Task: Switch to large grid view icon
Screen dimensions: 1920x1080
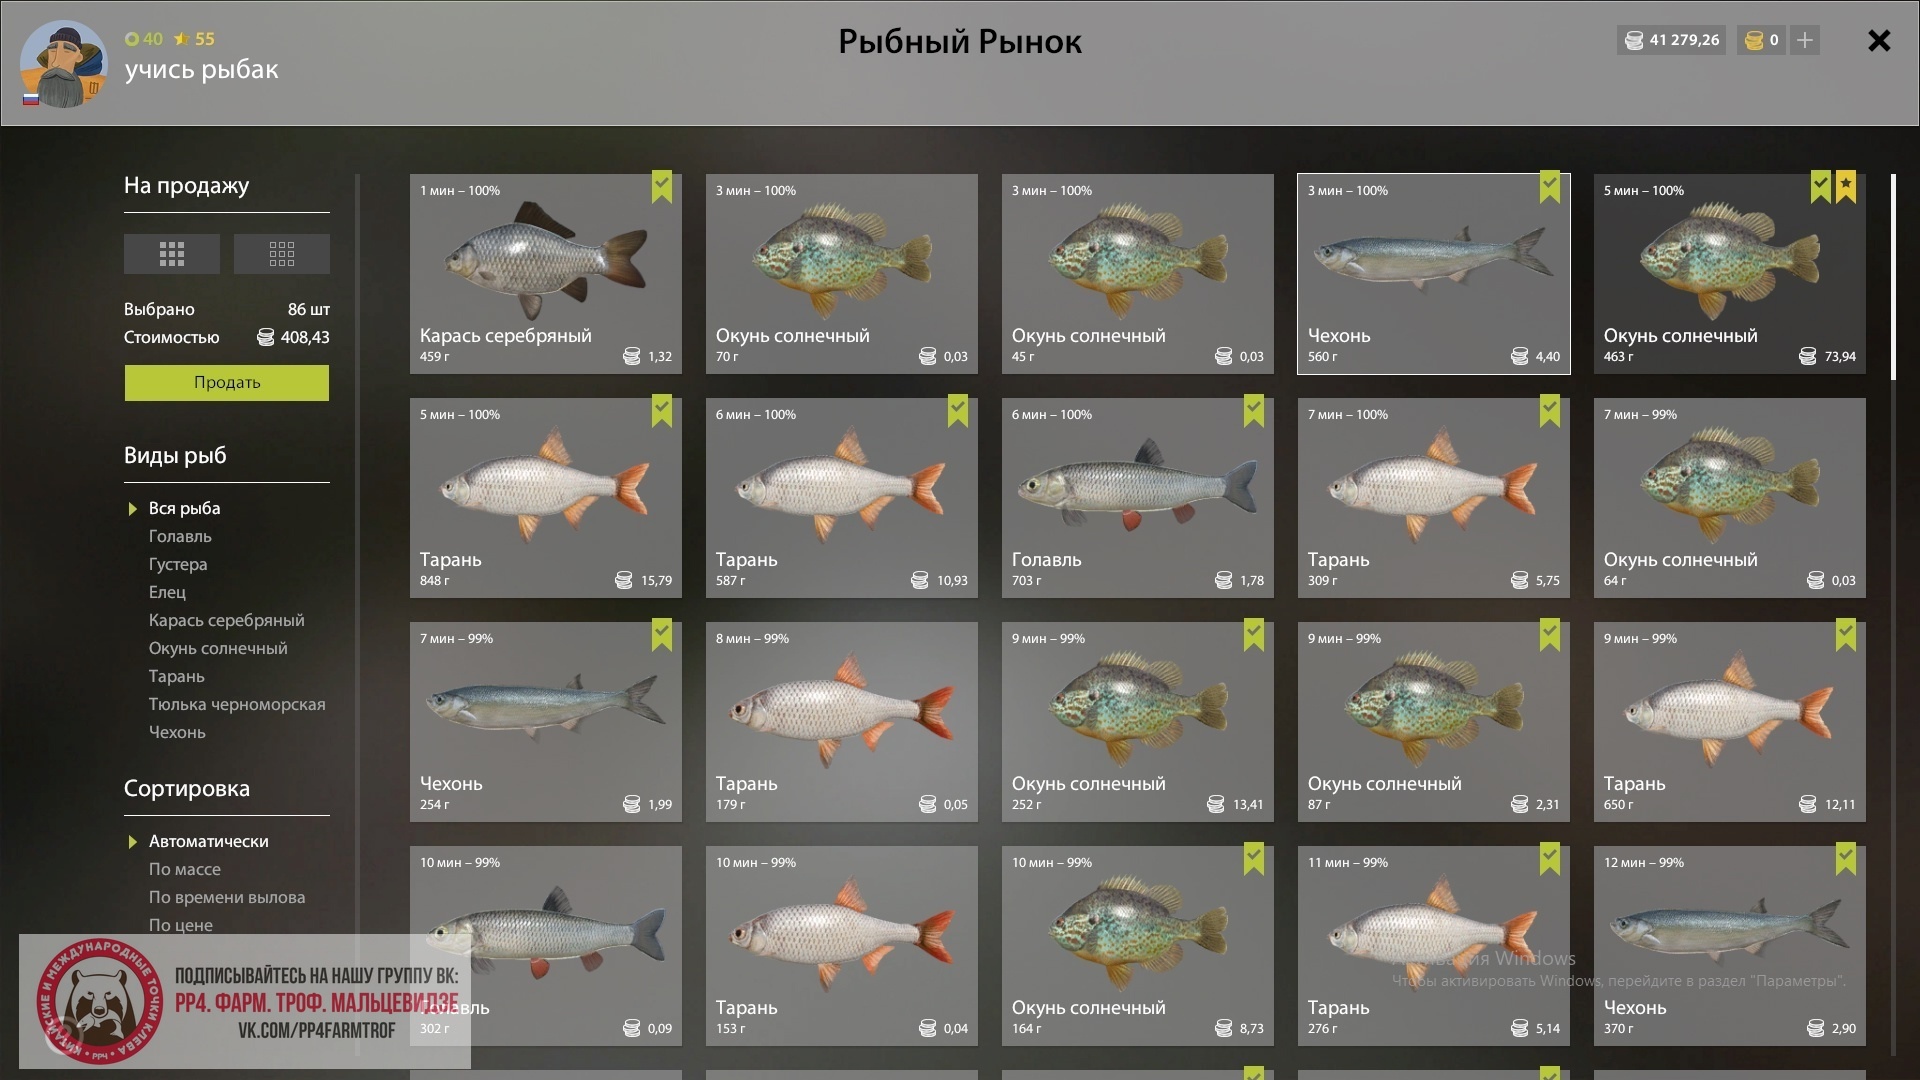Action: coord(172,254)
